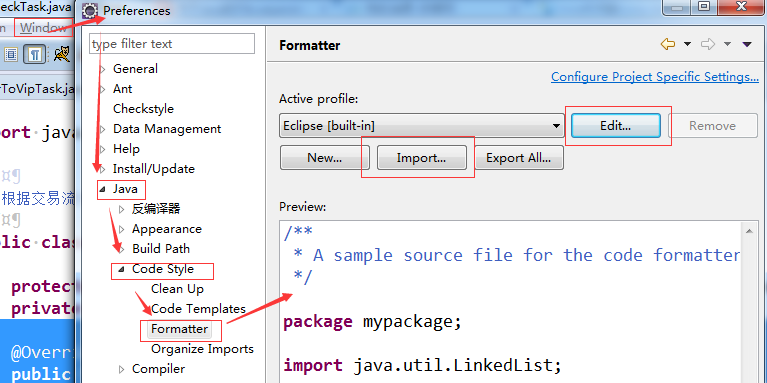The width and height of the screenshot is (767, 383).
Task: Toggle the block selection mode toolbar icon
Action: [11, 54]
